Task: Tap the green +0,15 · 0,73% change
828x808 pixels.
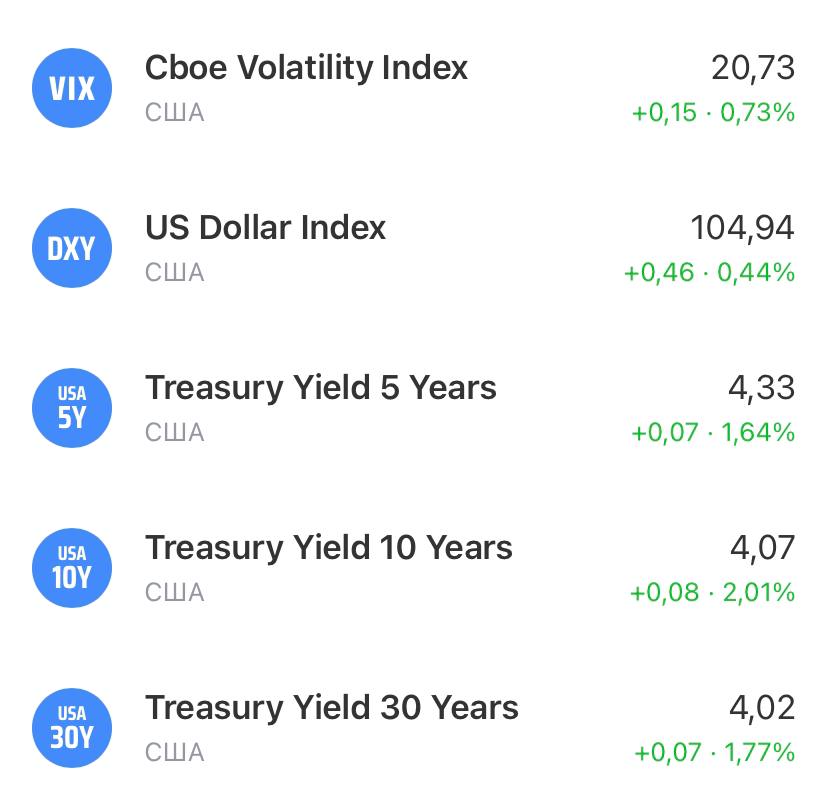Action: 713,113
